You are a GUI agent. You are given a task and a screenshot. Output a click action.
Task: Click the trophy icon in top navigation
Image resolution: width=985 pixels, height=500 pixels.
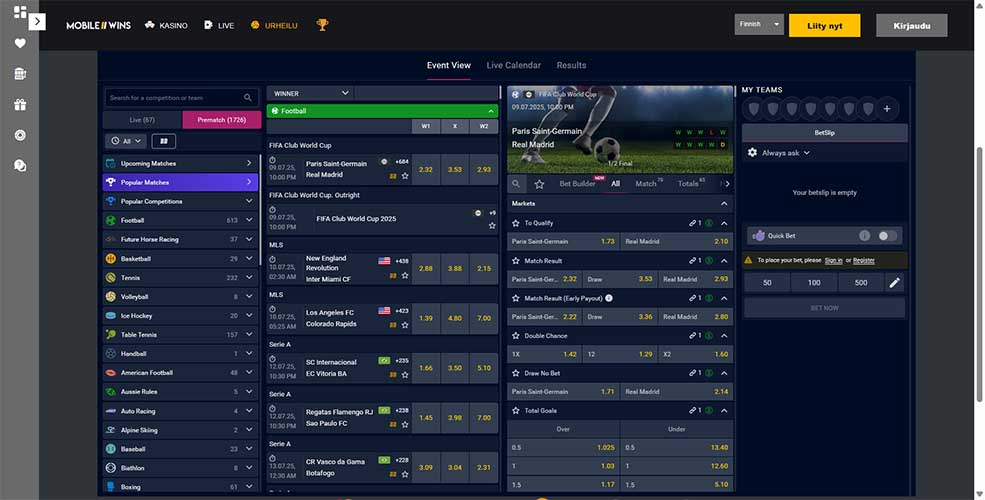pyautogui.click(x=322, y=25)
